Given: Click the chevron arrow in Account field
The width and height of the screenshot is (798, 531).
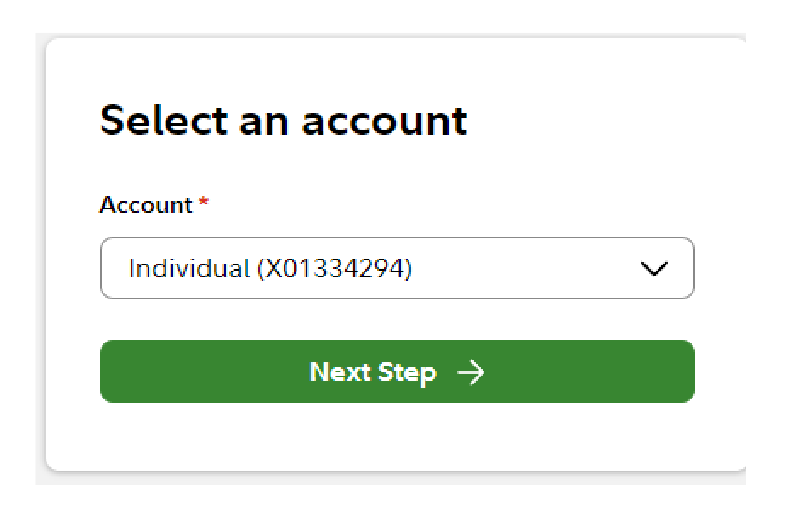Looking at the screenshot, I should tap(653, 268).
